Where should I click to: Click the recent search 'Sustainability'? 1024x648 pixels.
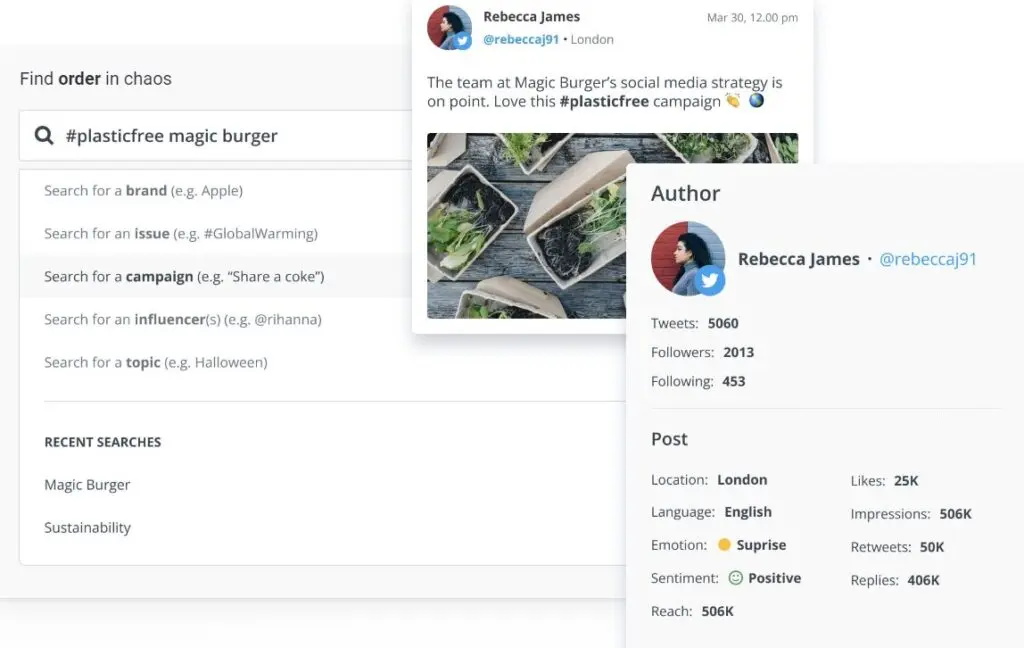(x=87, y=527)
